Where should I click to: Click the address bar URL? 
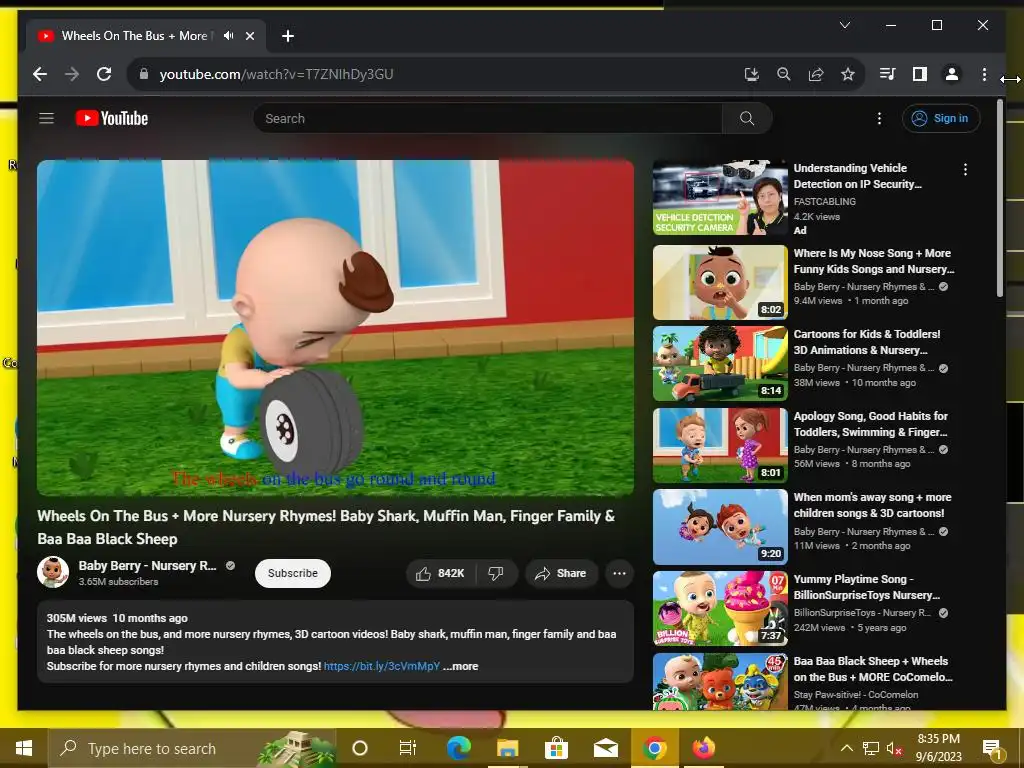coord(276,74)
